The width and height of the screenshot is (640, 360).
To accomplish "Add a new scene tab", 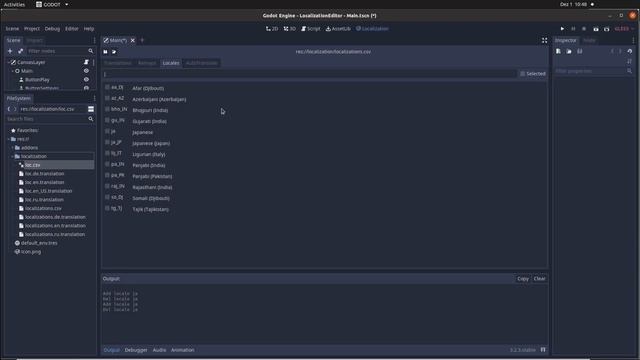I will pyautogui.click(x=142, y=40).
